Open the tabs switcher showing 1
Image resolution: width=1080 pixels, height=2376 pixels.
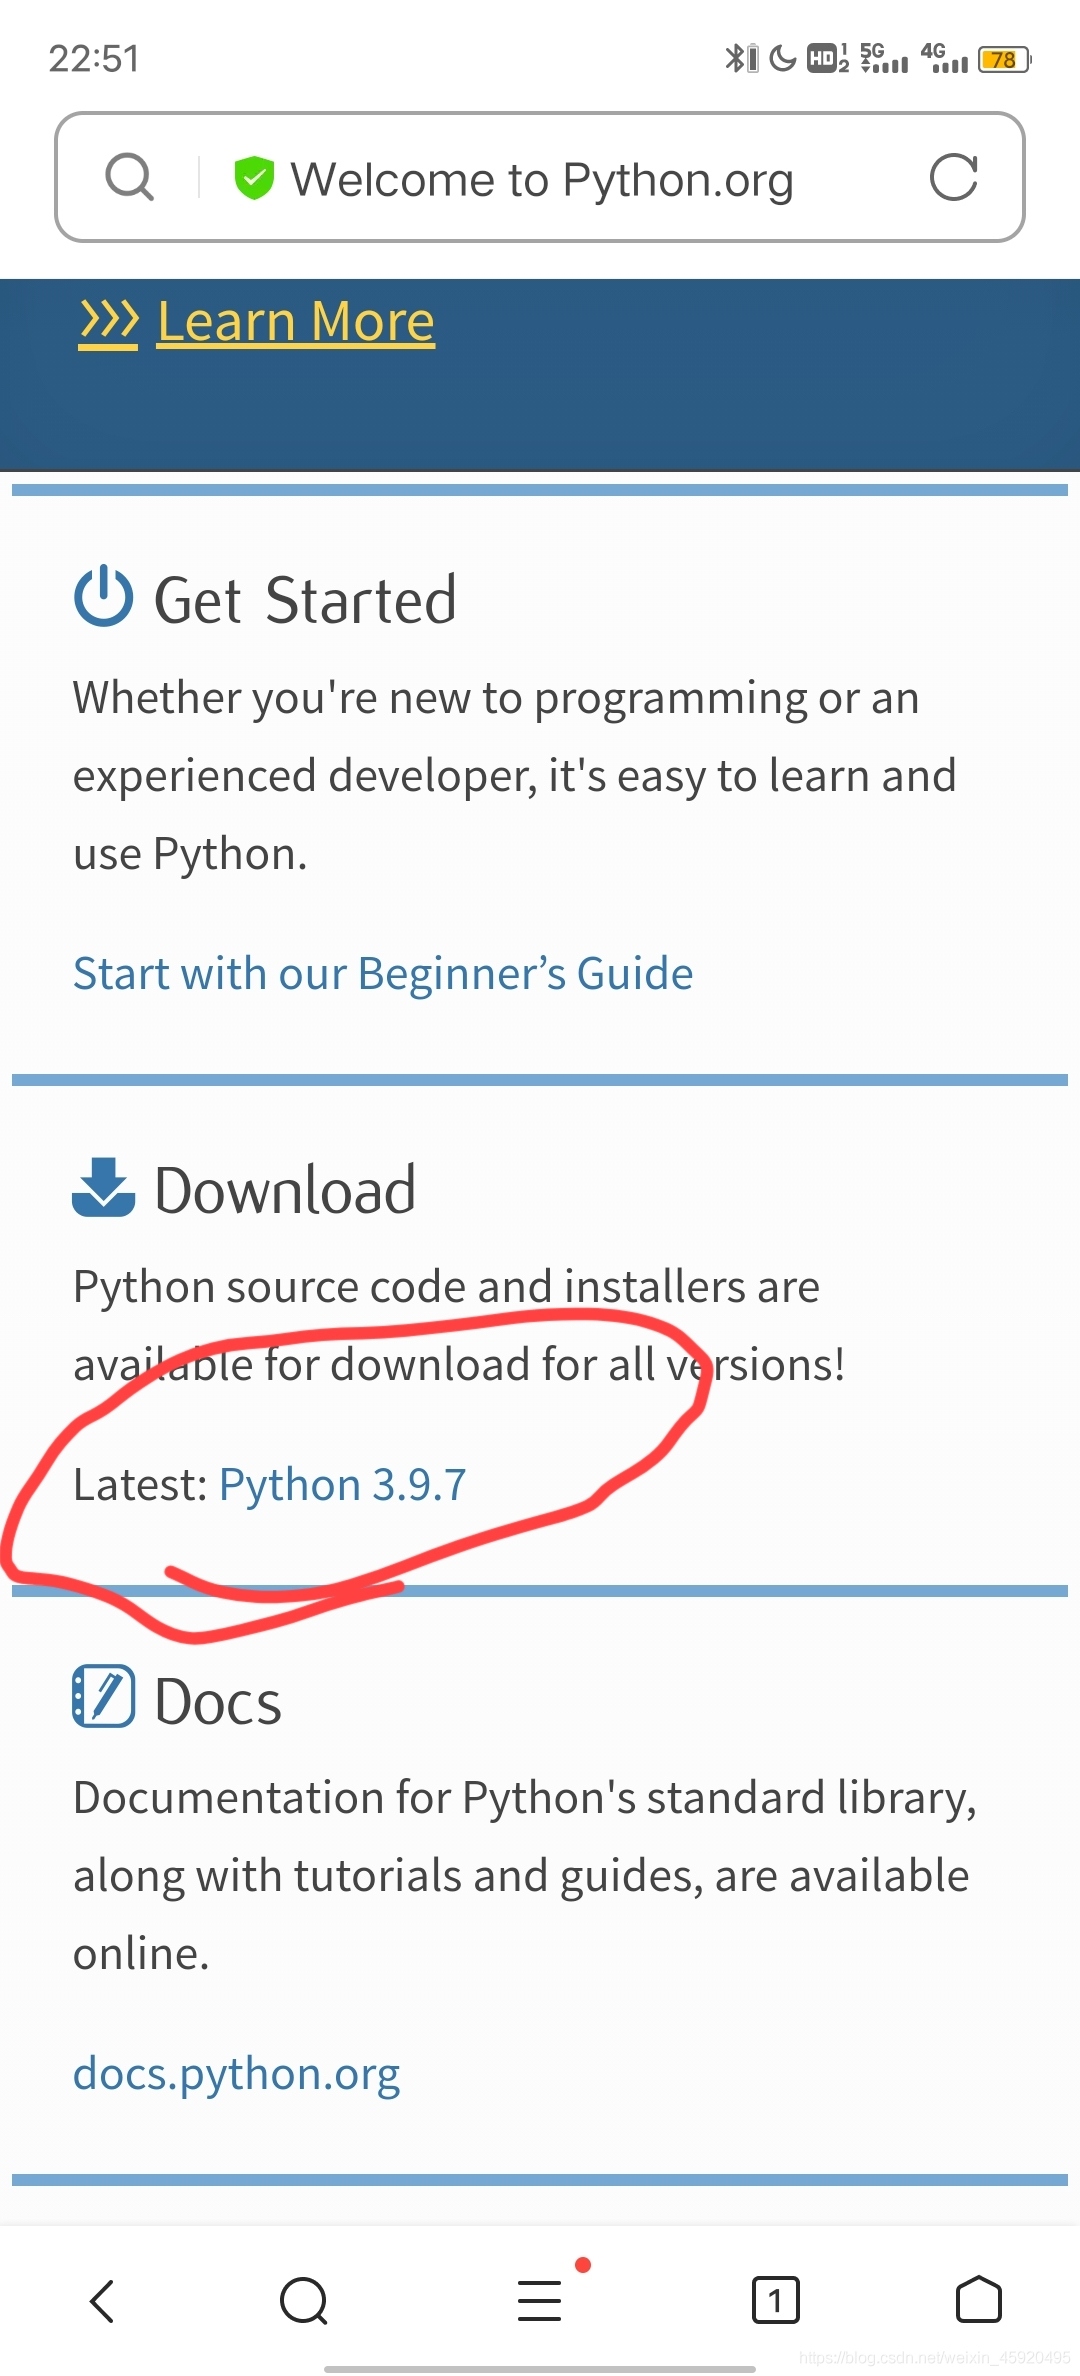tap(775, 2301)
